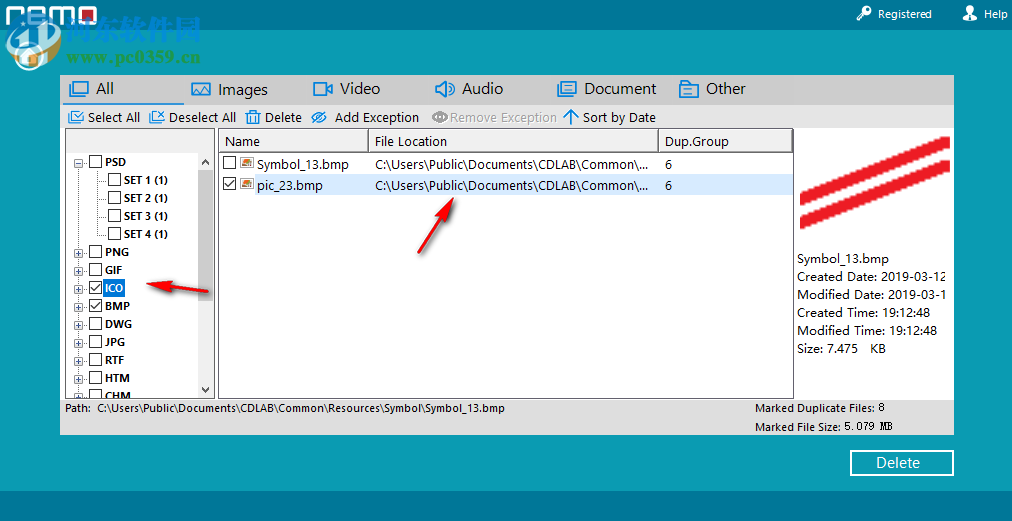Image resolution: width=1012 pixels, height=521 pixels.
Task: Sort by the File Location column header
Action: coord(513,141)
